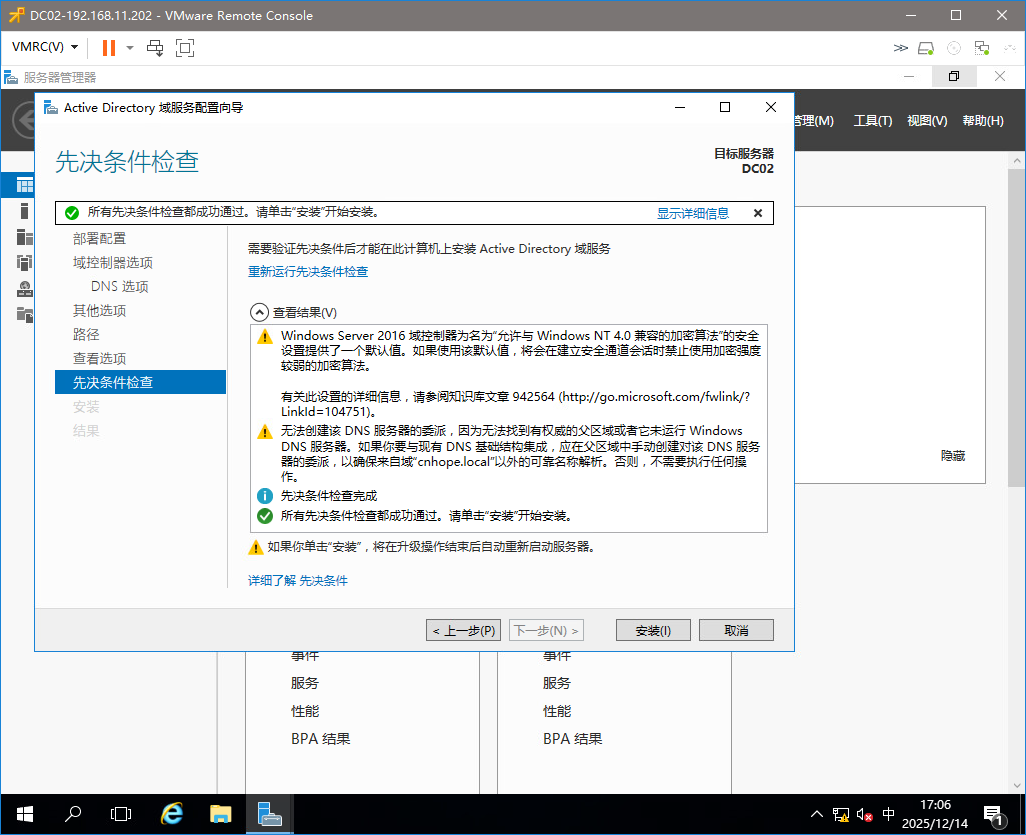Click Server Manager vertical scrollbar thumb

pyautogui.click(x=1016, y=329)
